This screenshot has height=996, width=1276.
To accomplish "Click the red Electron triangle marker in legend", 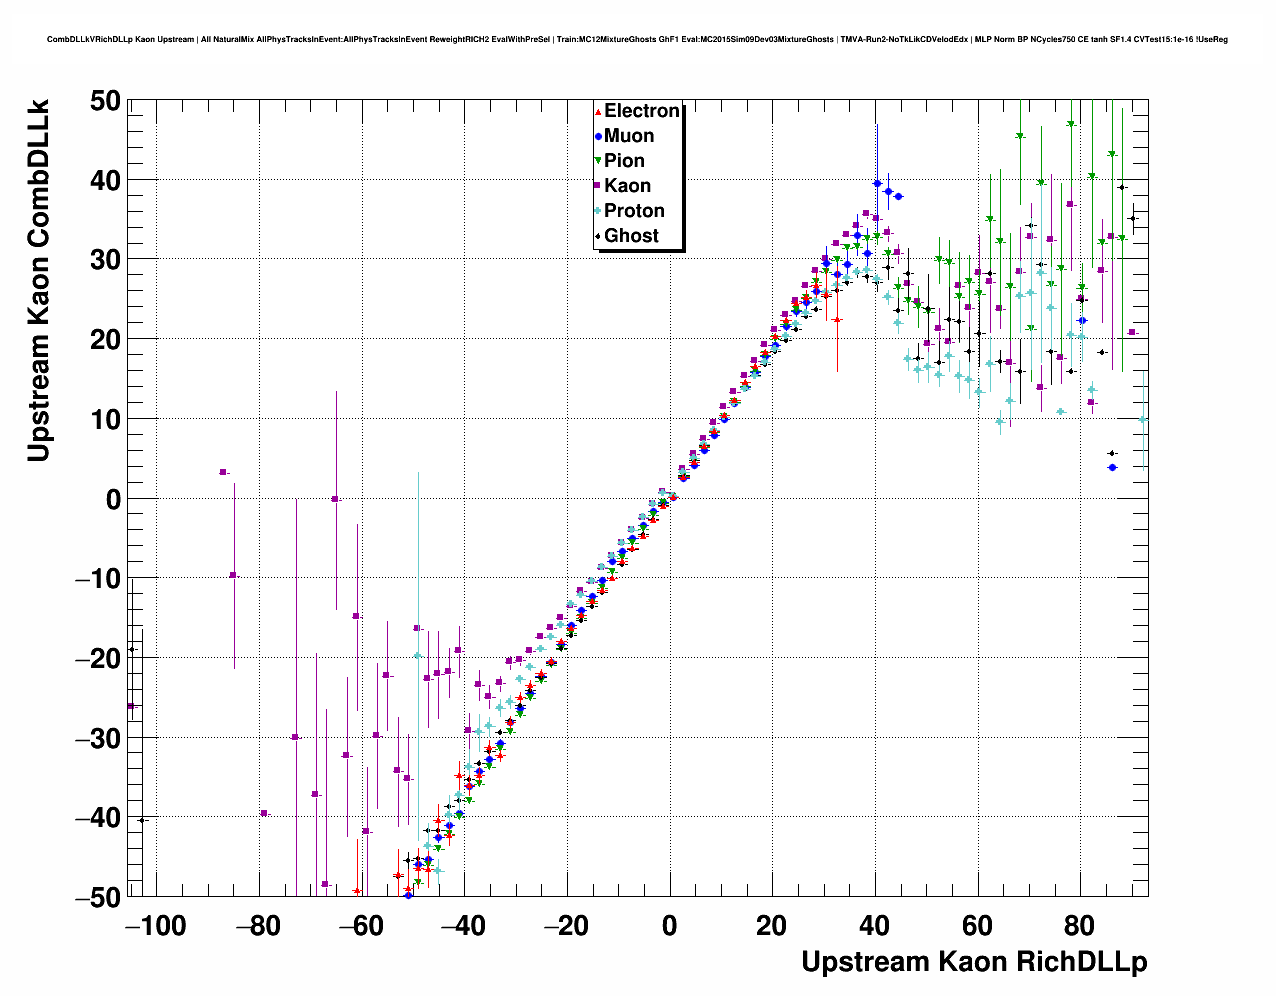I will pos(598,112).
